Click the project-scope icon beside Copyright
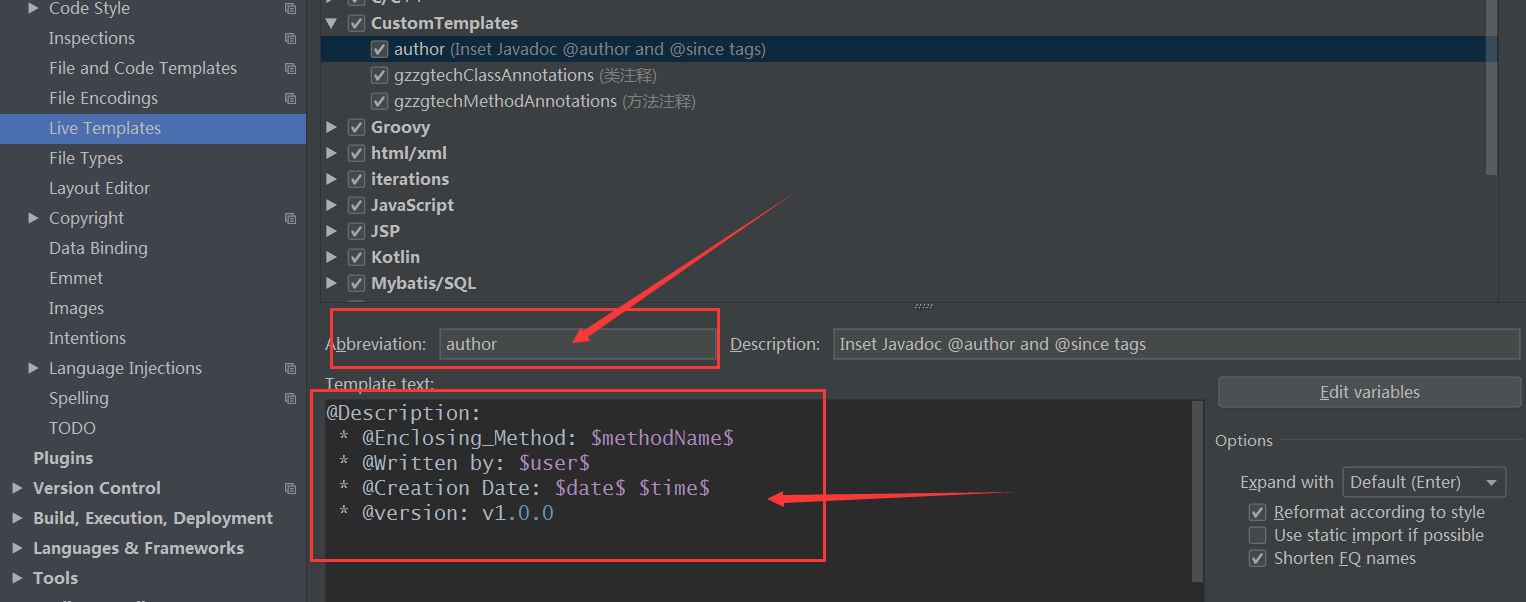The width and height of the screenshot is (1526, 602). pyautogui.click(x=290, y=219)
